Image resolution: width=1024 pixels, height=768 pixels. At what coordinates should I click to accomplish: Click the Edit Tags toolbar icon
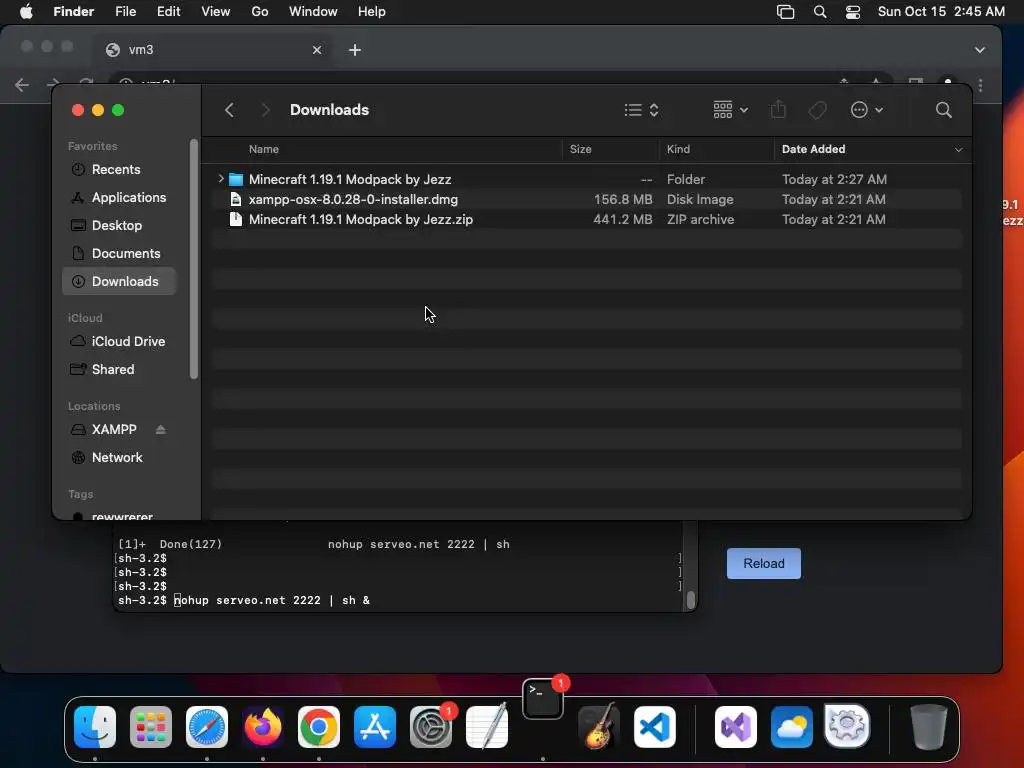tap(817, 110)
